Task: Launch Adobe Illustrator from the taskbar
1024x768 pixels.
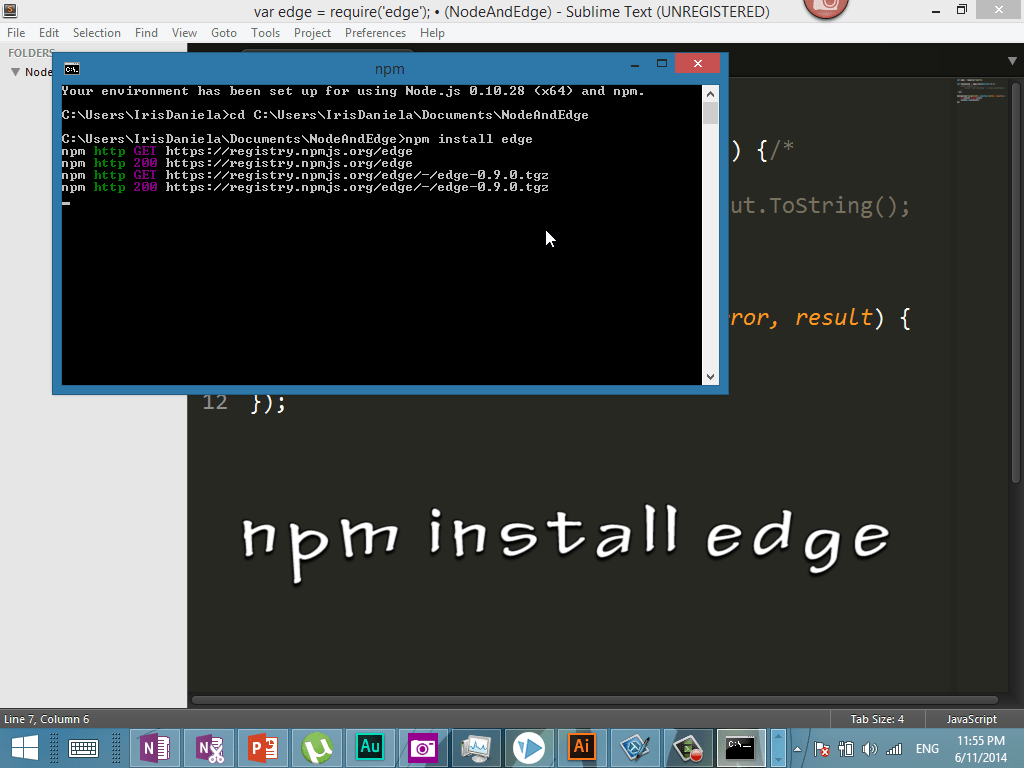Action: [x=581, y=747]
